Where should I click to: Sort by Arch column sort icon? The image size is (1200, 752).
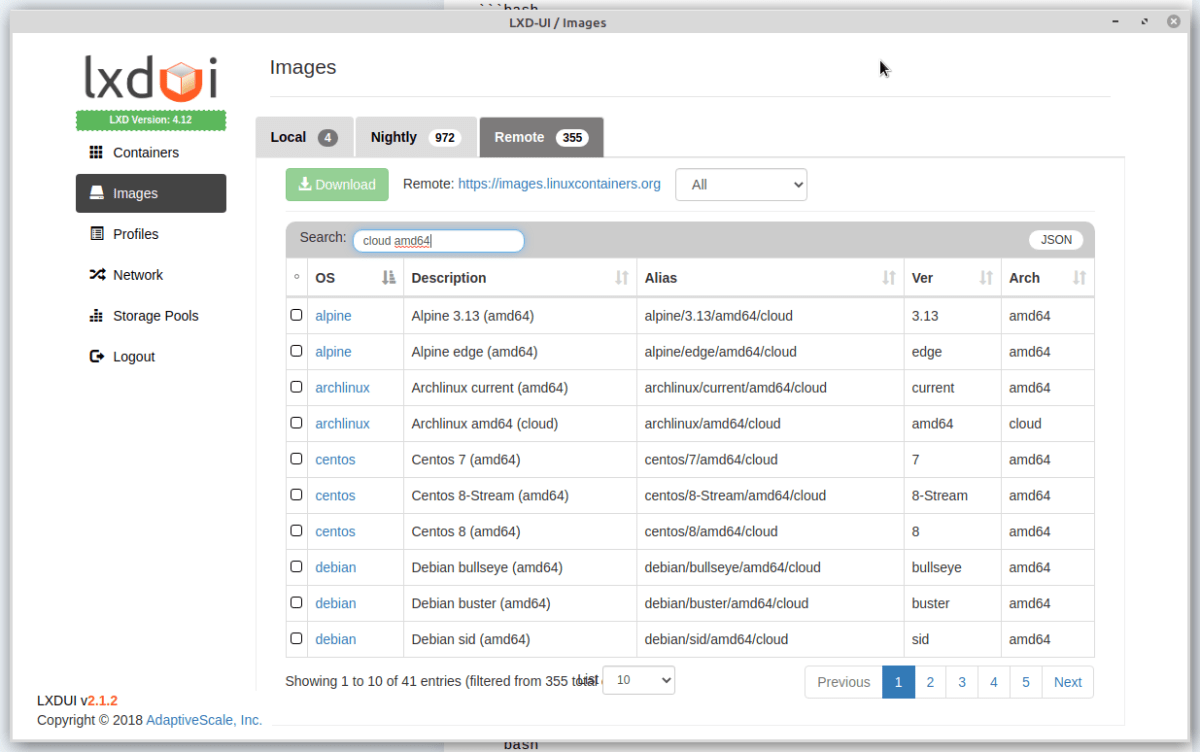pyautogui.click(x=1080, y=278)
